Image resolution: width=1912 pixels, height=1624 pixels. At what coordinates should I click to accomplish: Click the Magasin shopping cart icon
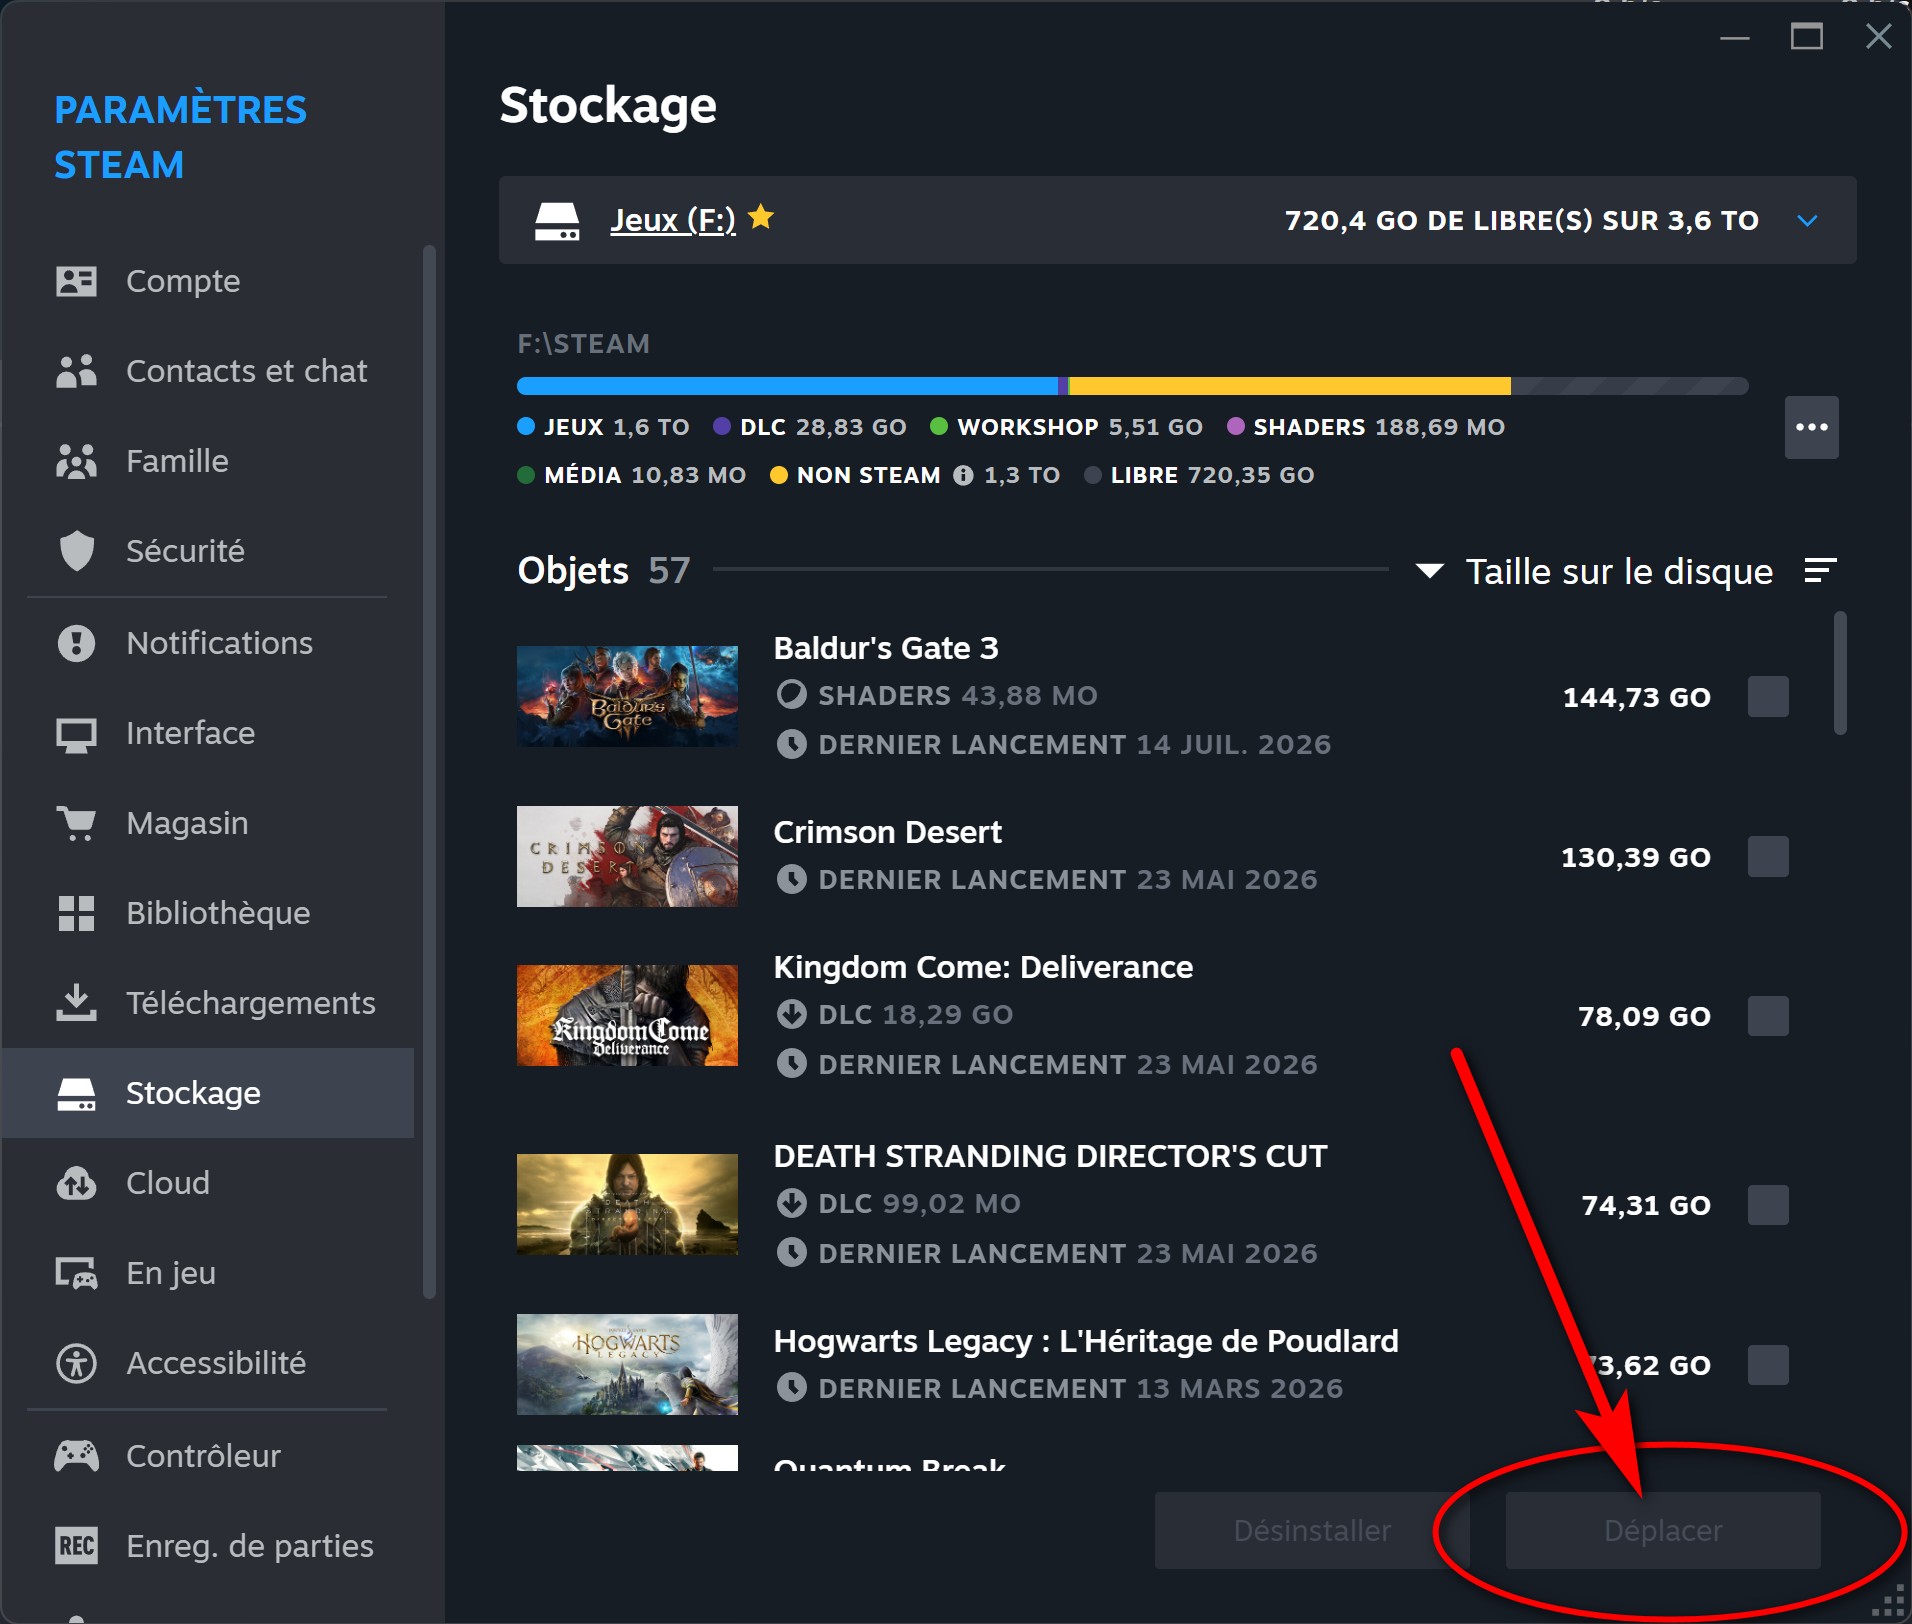coord(77,823)
